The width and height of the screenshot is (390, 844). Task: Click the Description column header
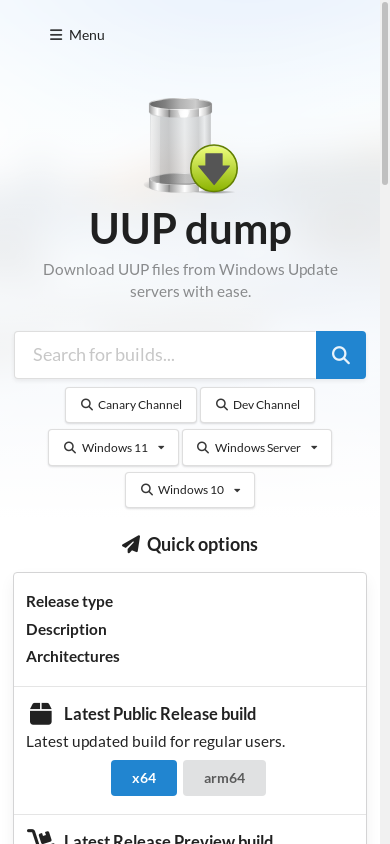[66, 629]
